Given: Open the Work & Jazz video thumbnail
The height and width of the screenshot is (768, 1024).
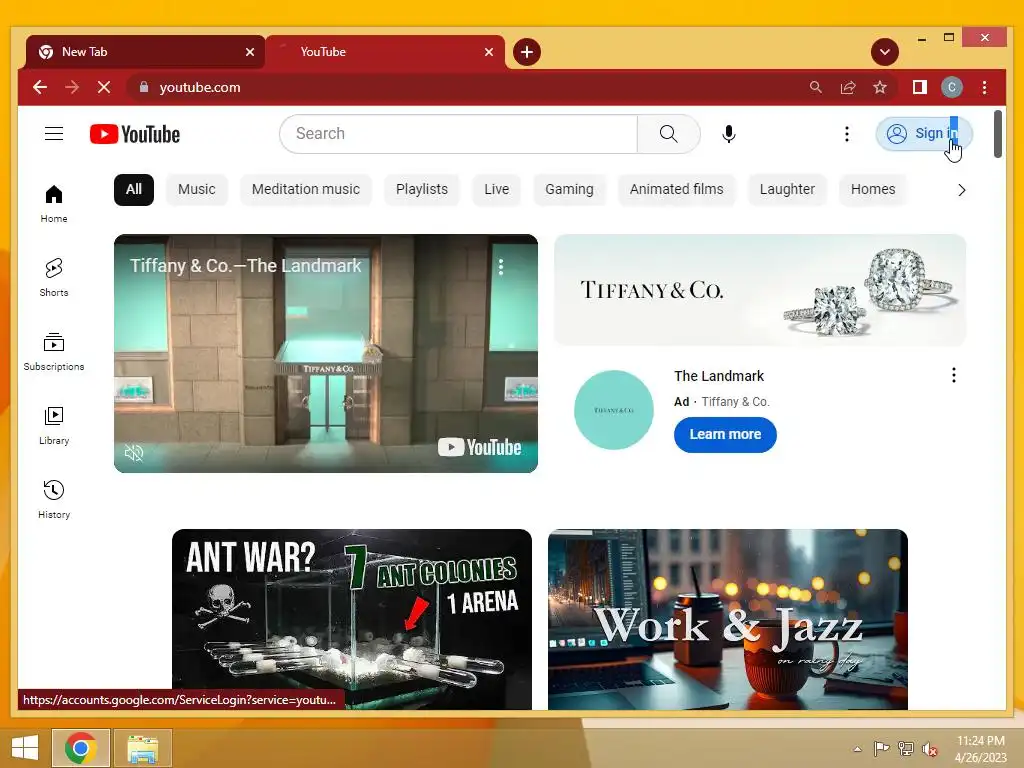Looking at the screenshot, I should 728,619.
